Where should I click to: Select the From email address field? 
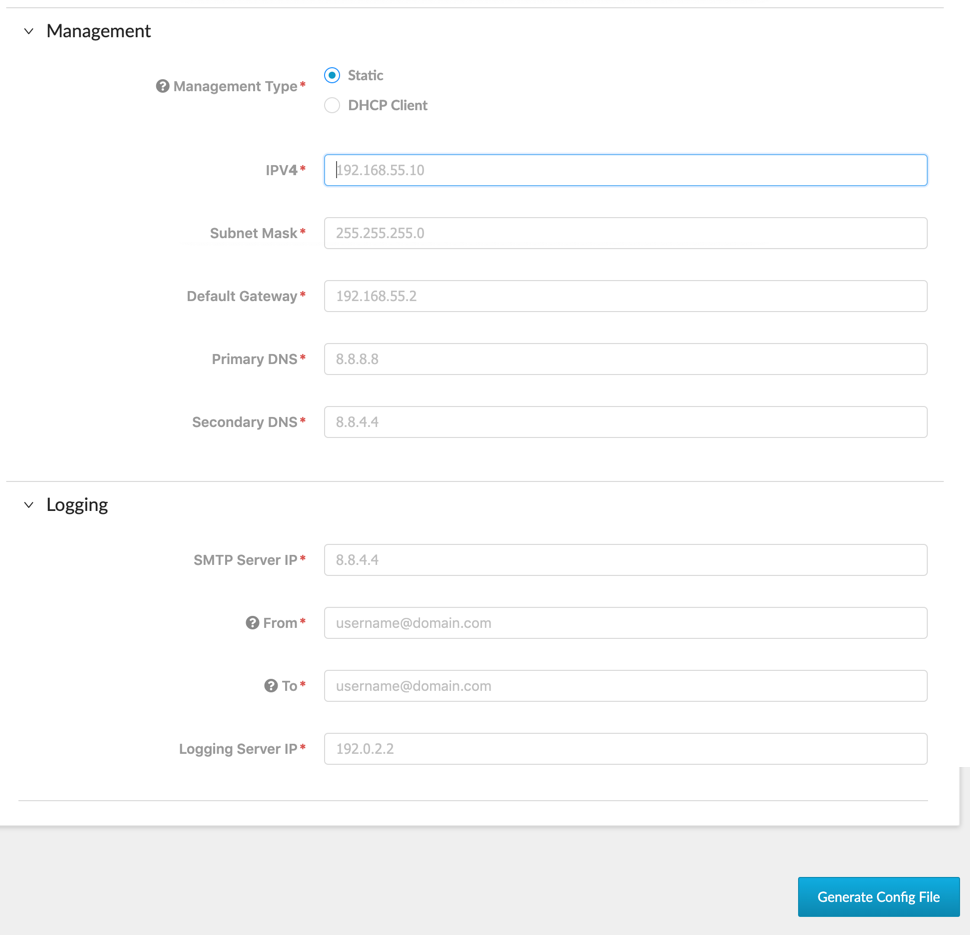624,622
